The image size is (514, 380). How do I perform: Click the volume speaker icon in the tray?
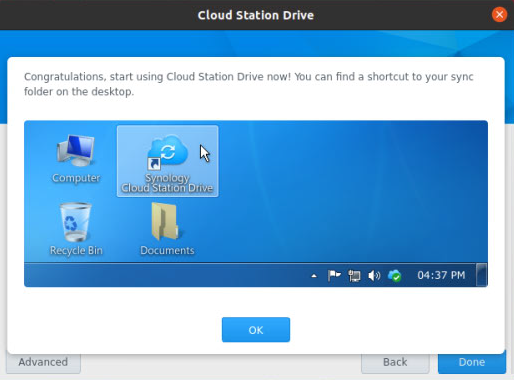point(374,276)
